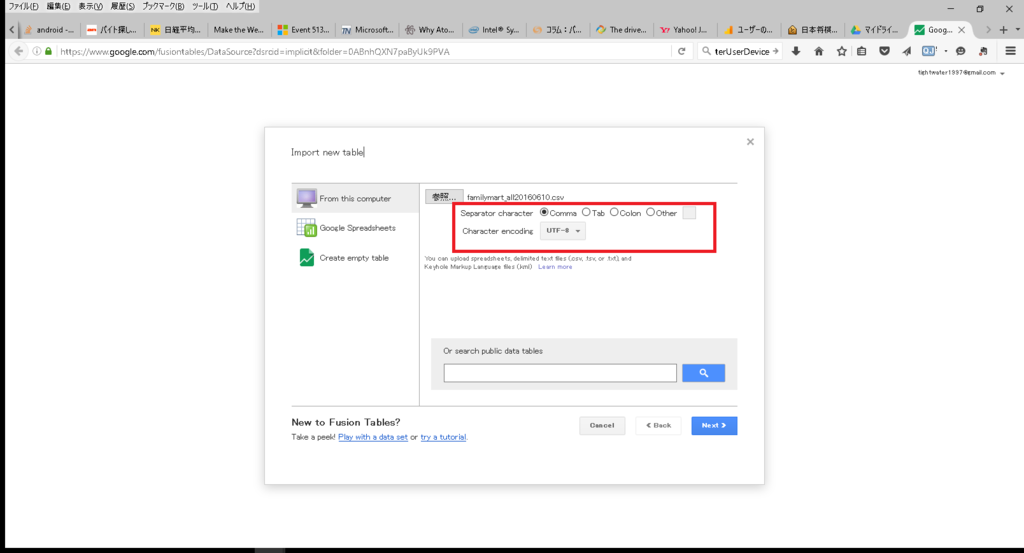Click the Other separator text box
The height and width of the screenshot is (553, 1024).
689,213
